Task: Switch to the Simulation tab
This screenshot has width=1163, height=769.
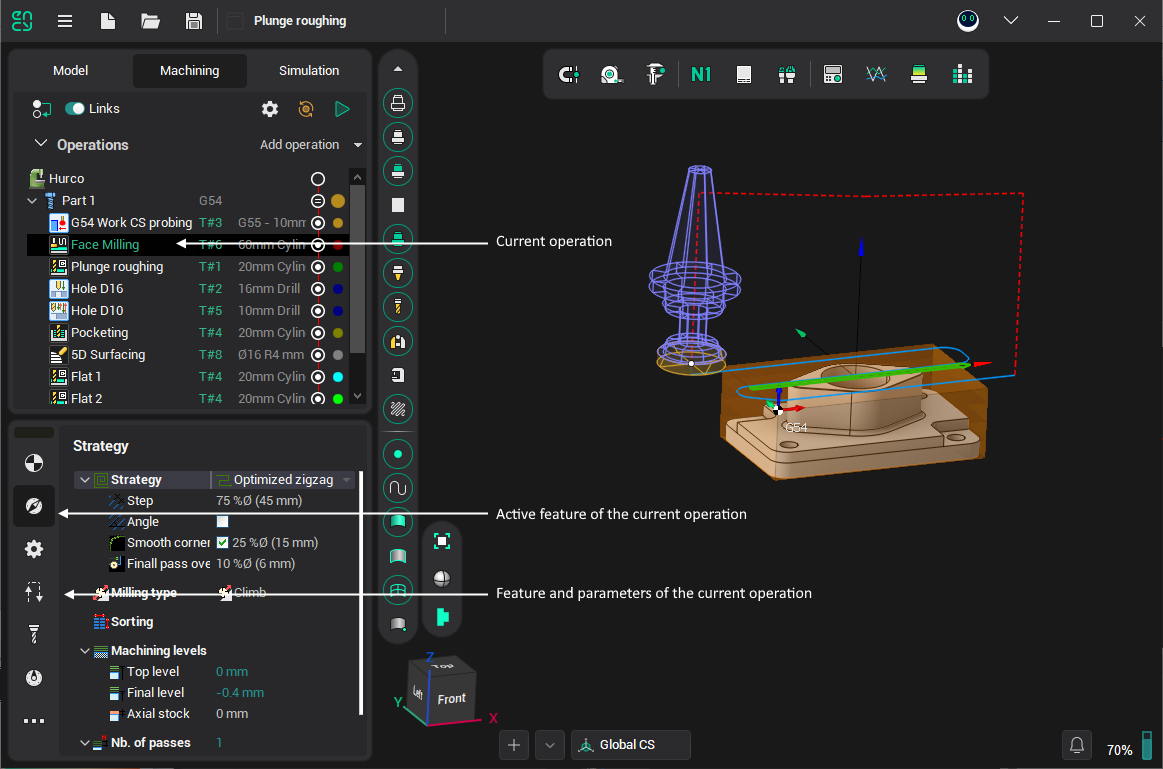Action: pyautogui.click(x=309, y=71)
